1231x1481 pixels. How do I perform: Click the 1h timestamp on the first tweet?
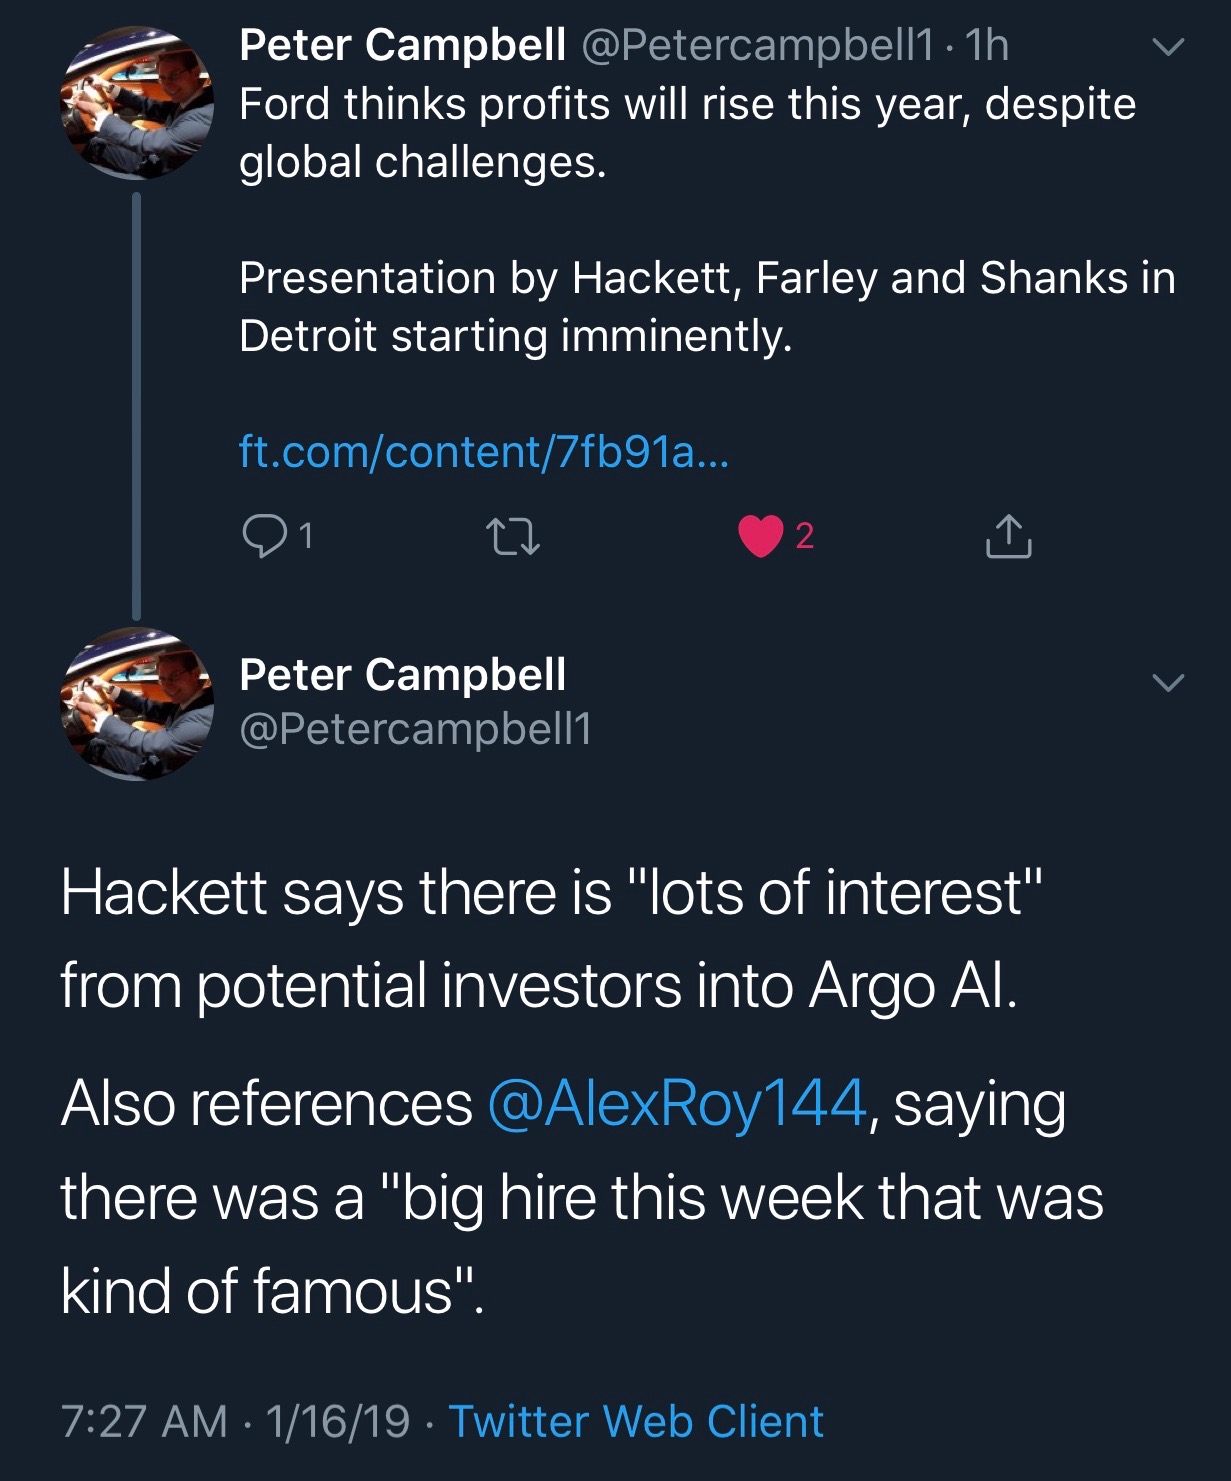(x=987, y=45)
